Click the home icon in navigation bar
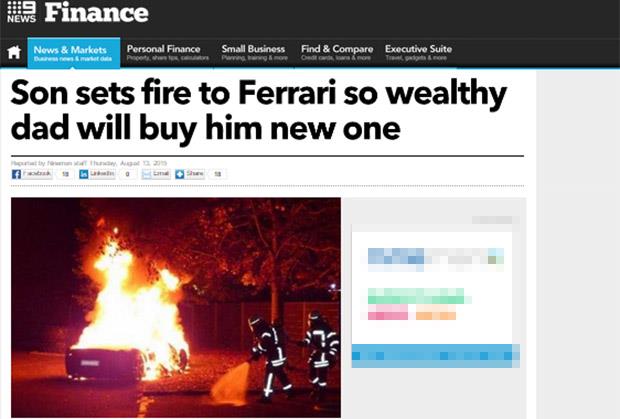 pyautogui.click(x=14, y=52)
